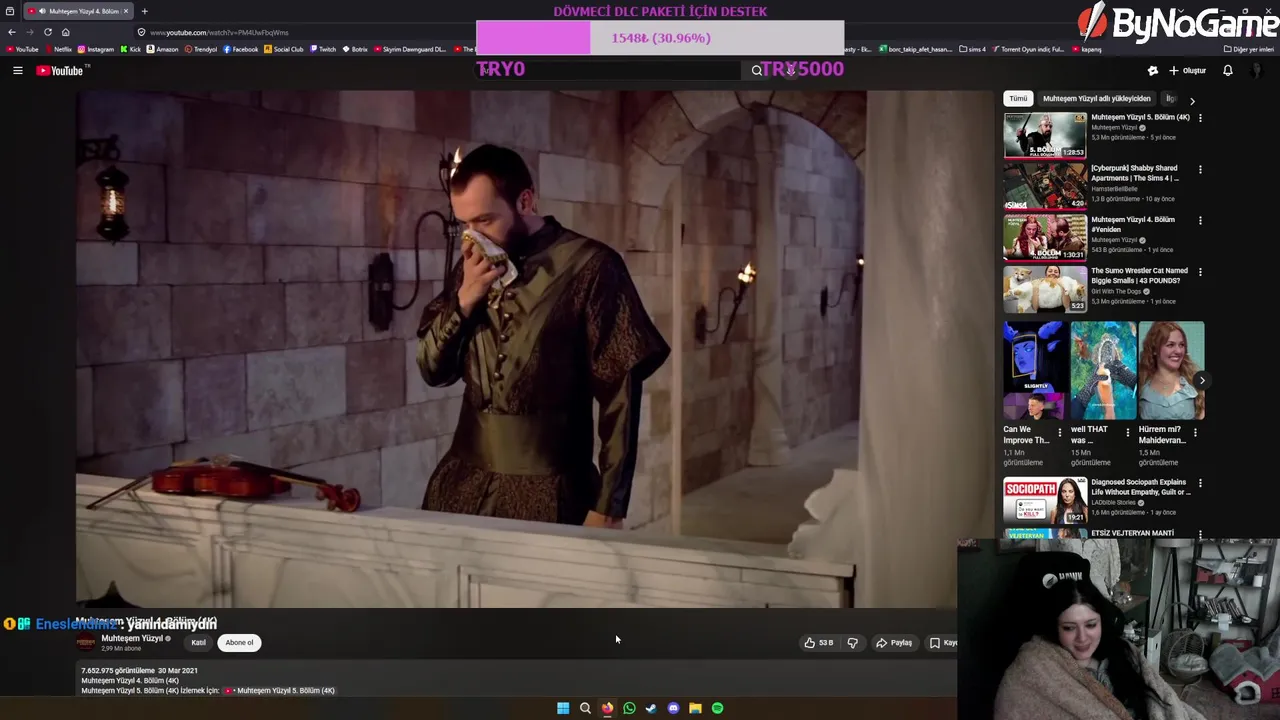
Task: Open Spotify from the taskbar
Action: (x=717, y=708)
